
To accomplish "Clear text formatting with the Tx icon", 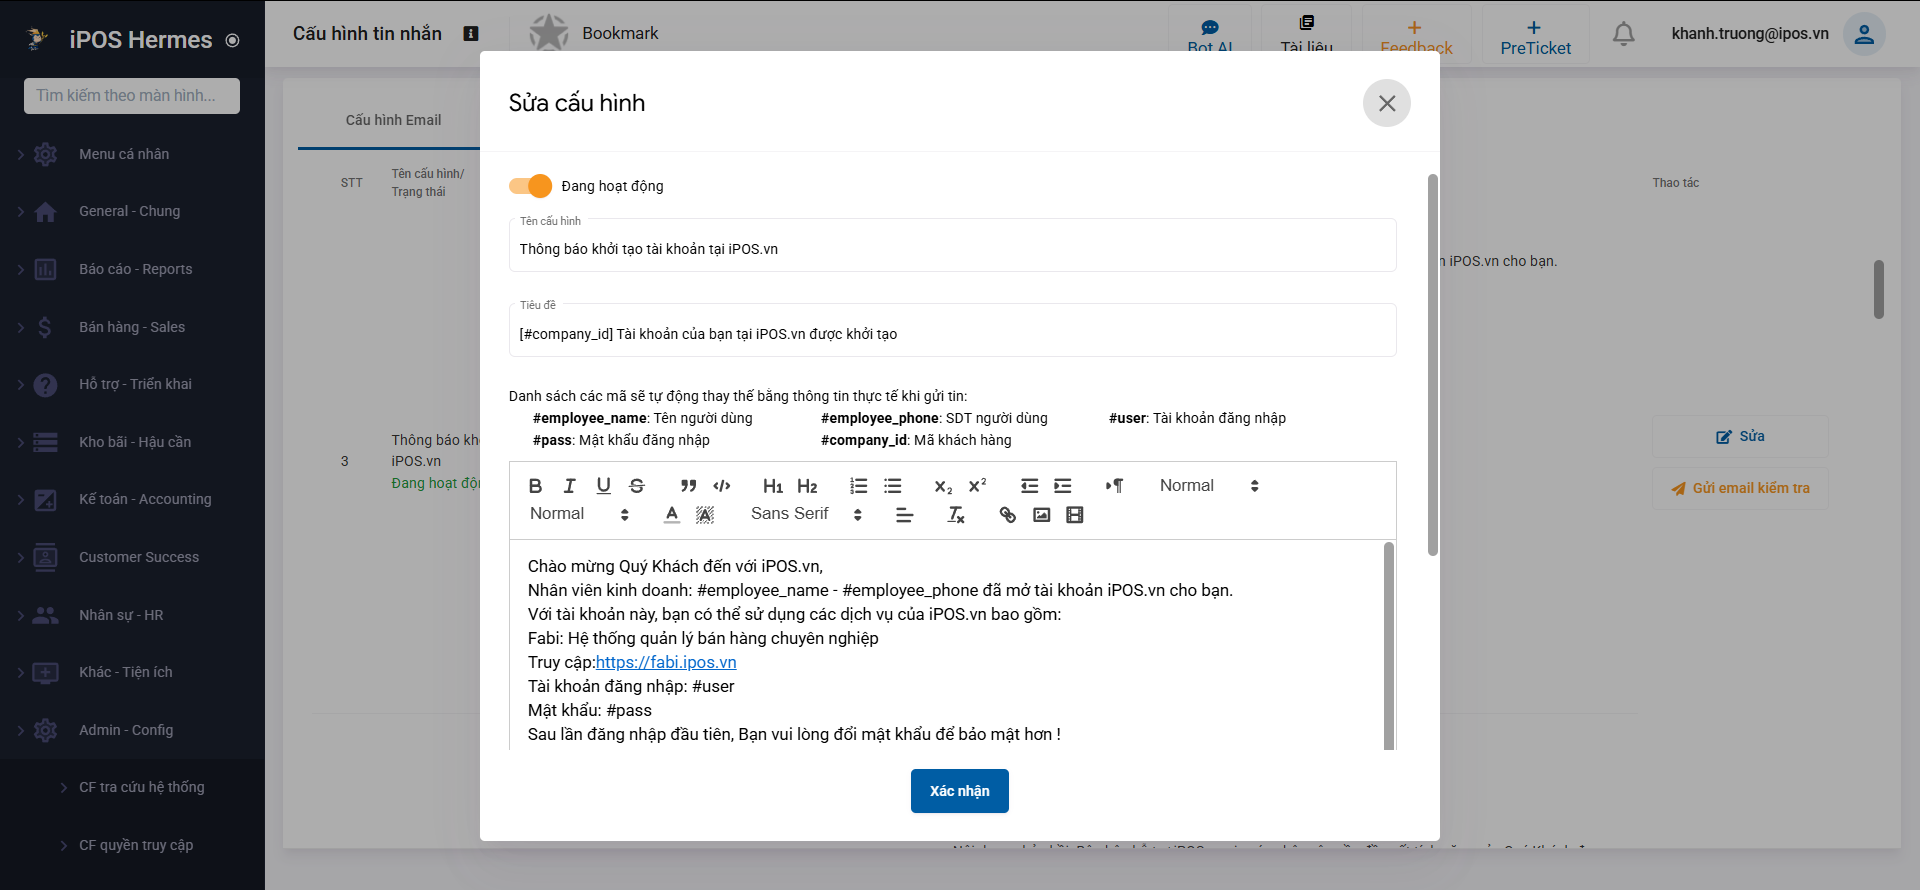I will [956, 515].
